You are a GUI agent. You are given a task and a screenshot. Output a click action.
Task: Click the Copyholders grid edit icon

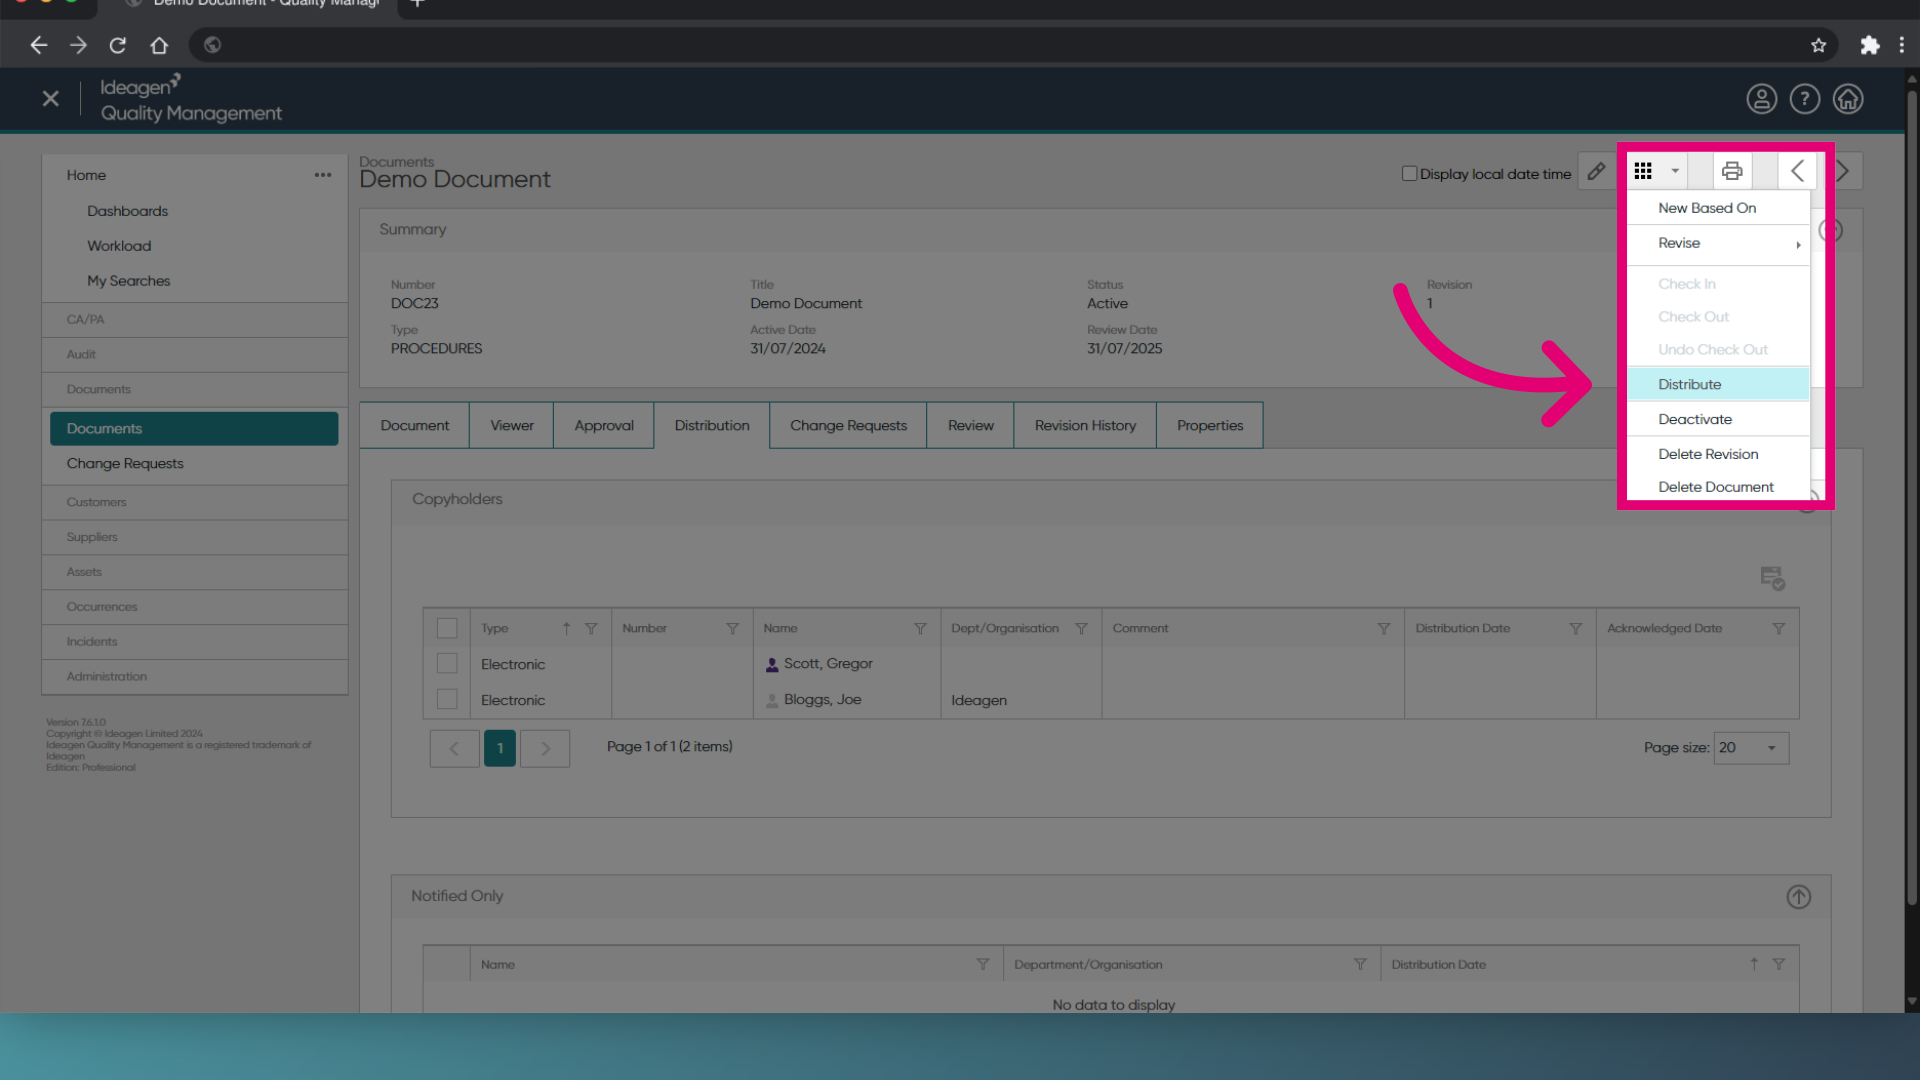pos(1773,578)
